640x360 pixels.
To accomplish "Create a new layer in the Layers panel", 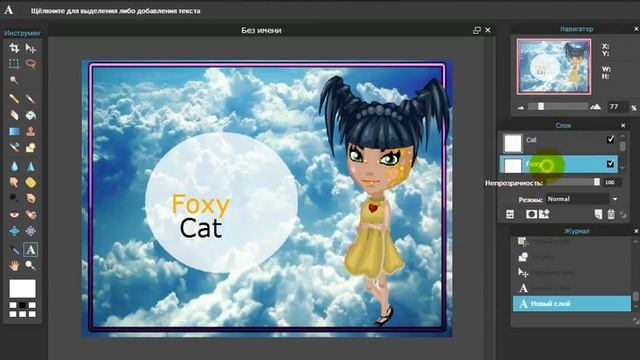I will click(x=598, y=214).
